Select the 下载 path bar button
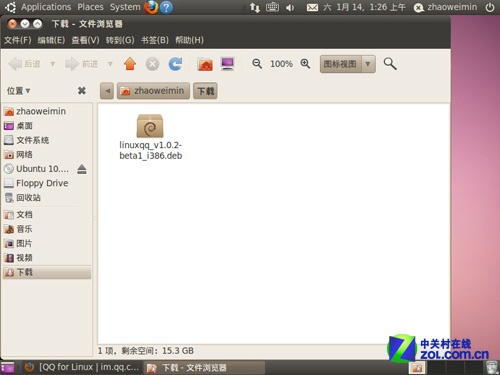Screen dimensions: 500x375 pyautogui.click(x=205, y=91)
